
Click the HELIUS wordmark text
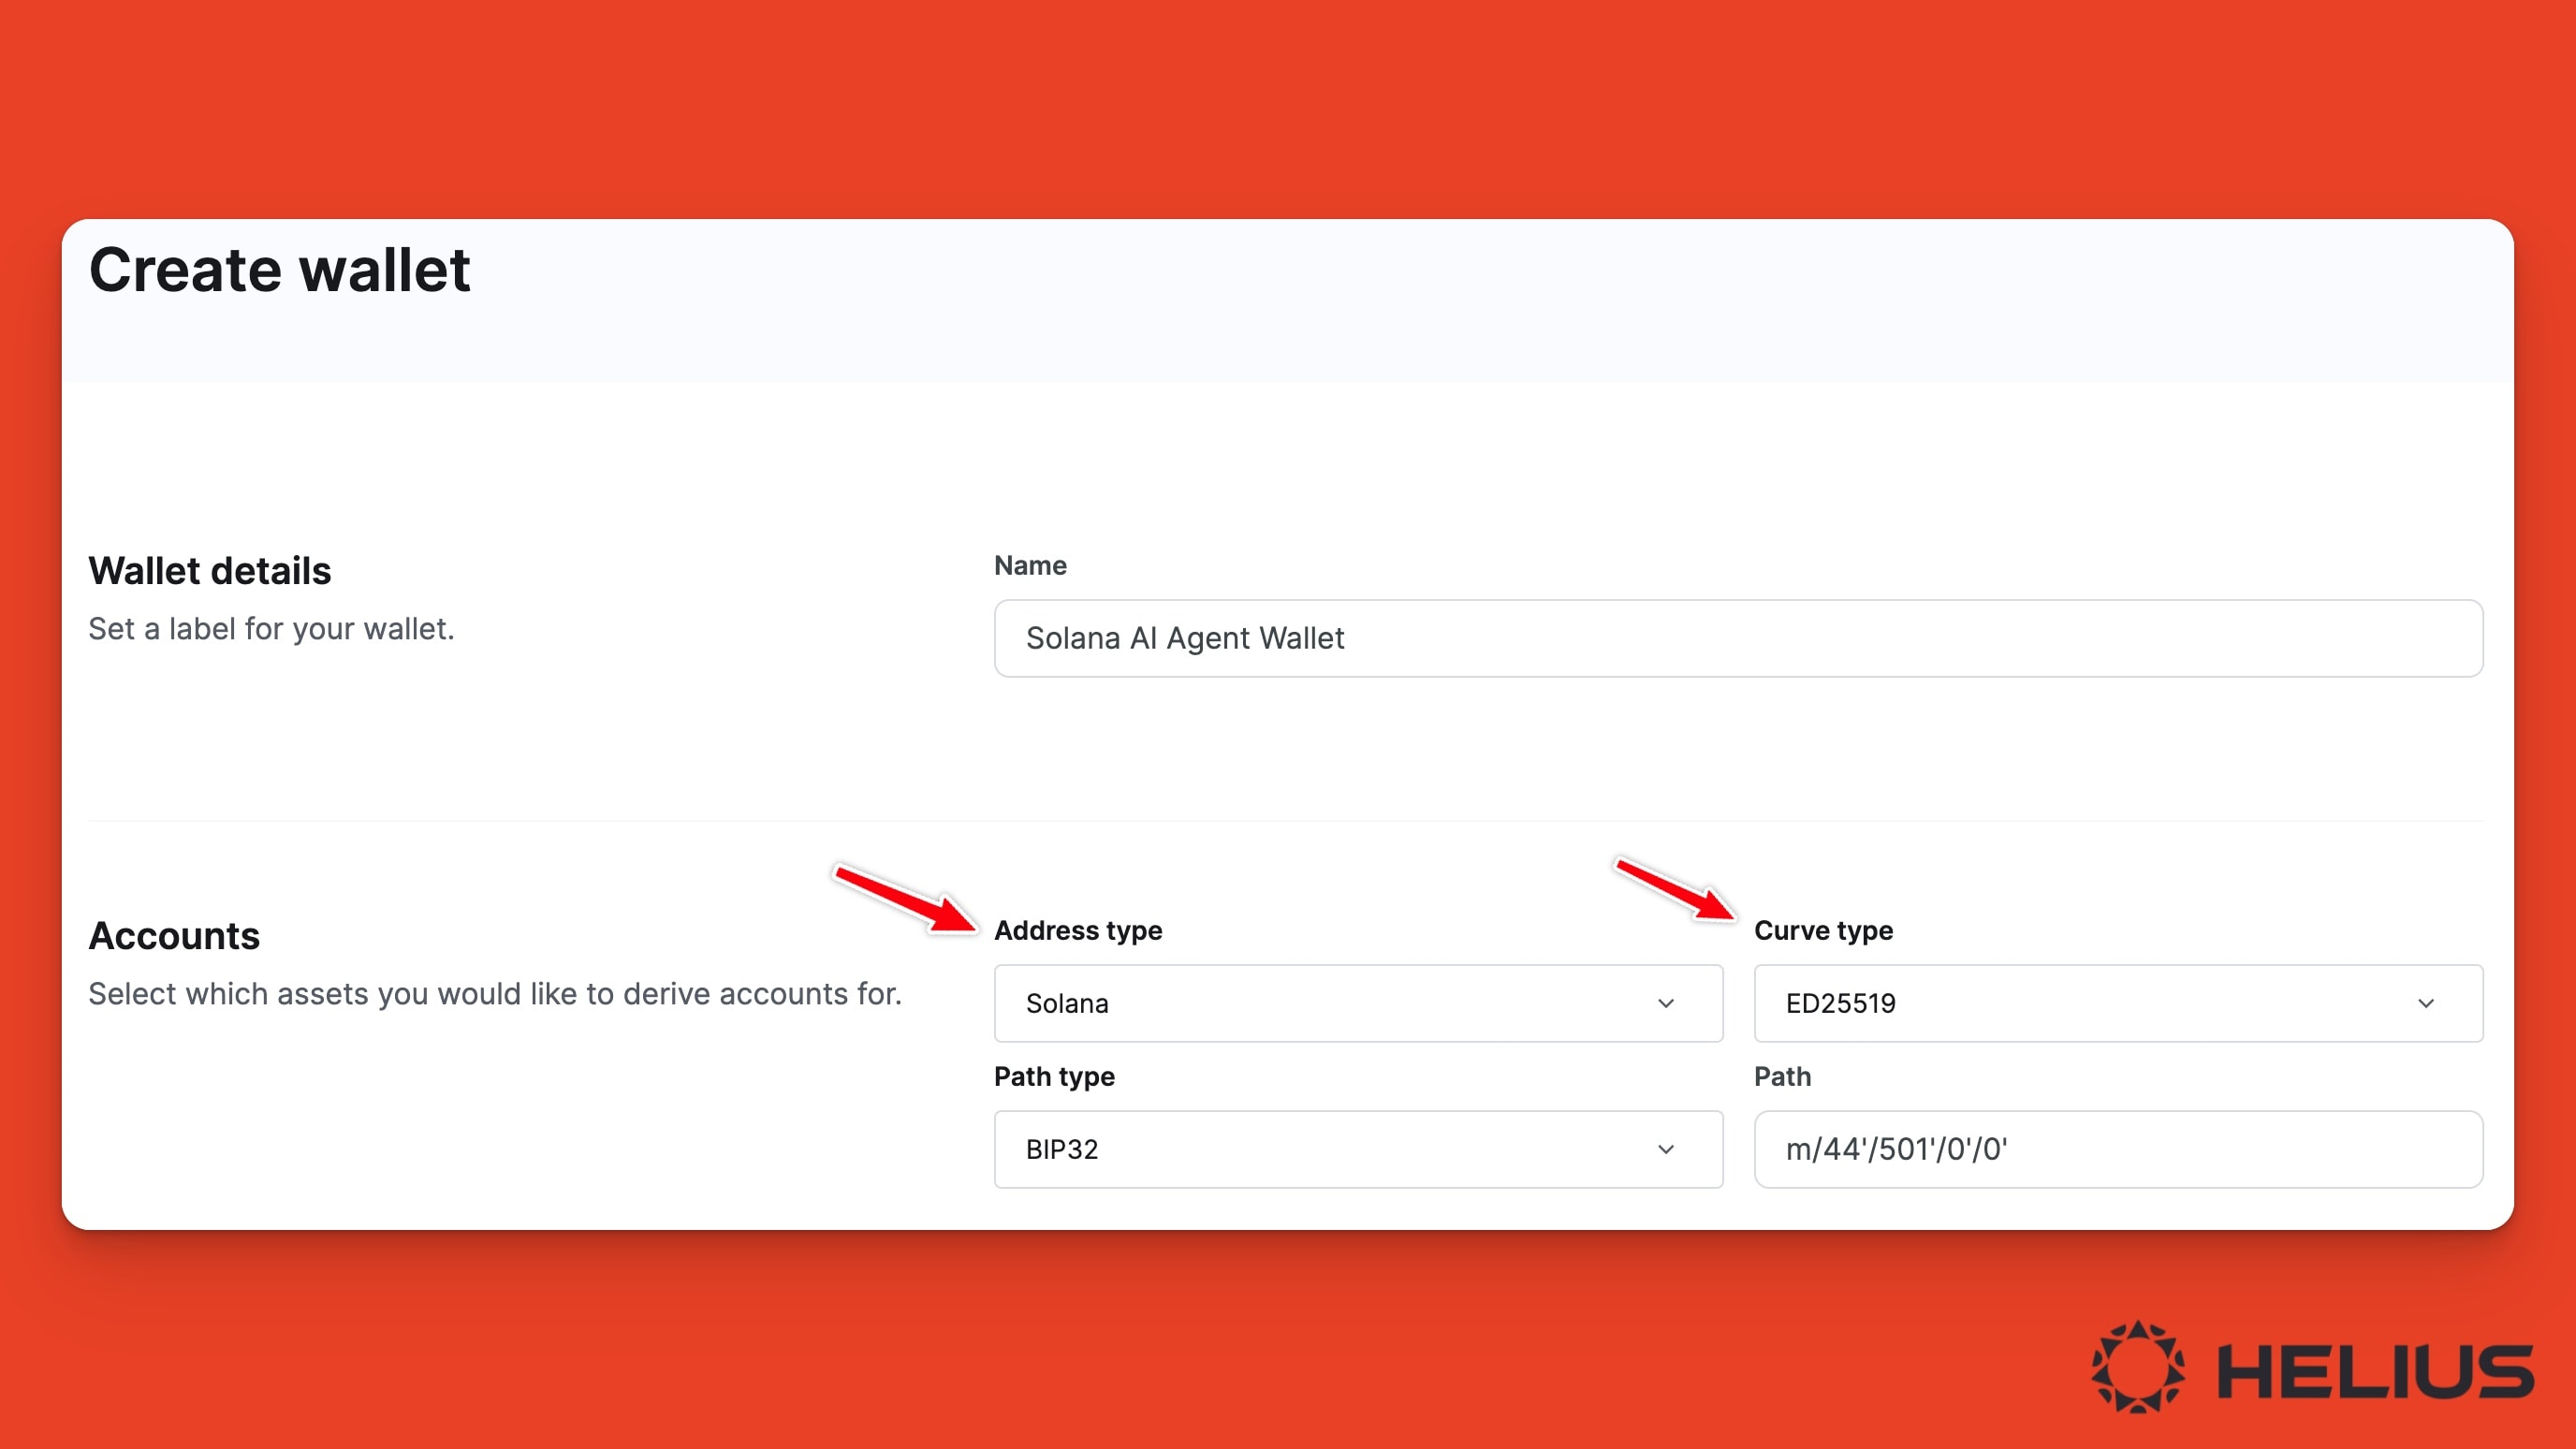(2375, 1371)
